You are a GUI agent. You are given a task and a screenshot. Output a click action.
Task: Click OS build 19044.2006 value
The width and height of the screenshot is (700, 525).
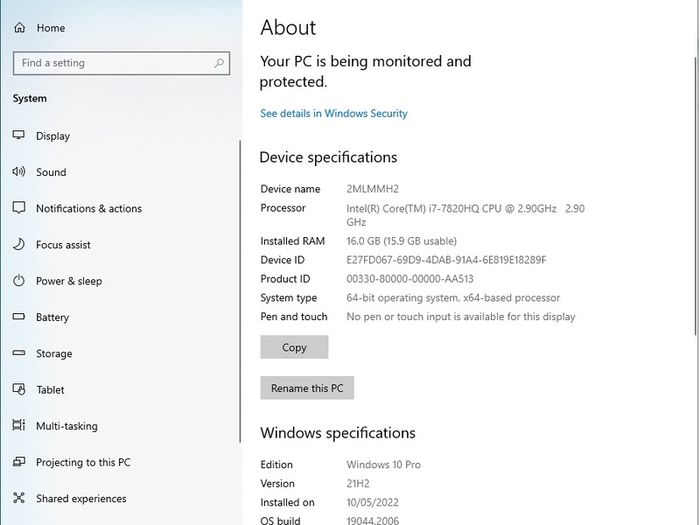pyautogui.click(x=372, y=520)
